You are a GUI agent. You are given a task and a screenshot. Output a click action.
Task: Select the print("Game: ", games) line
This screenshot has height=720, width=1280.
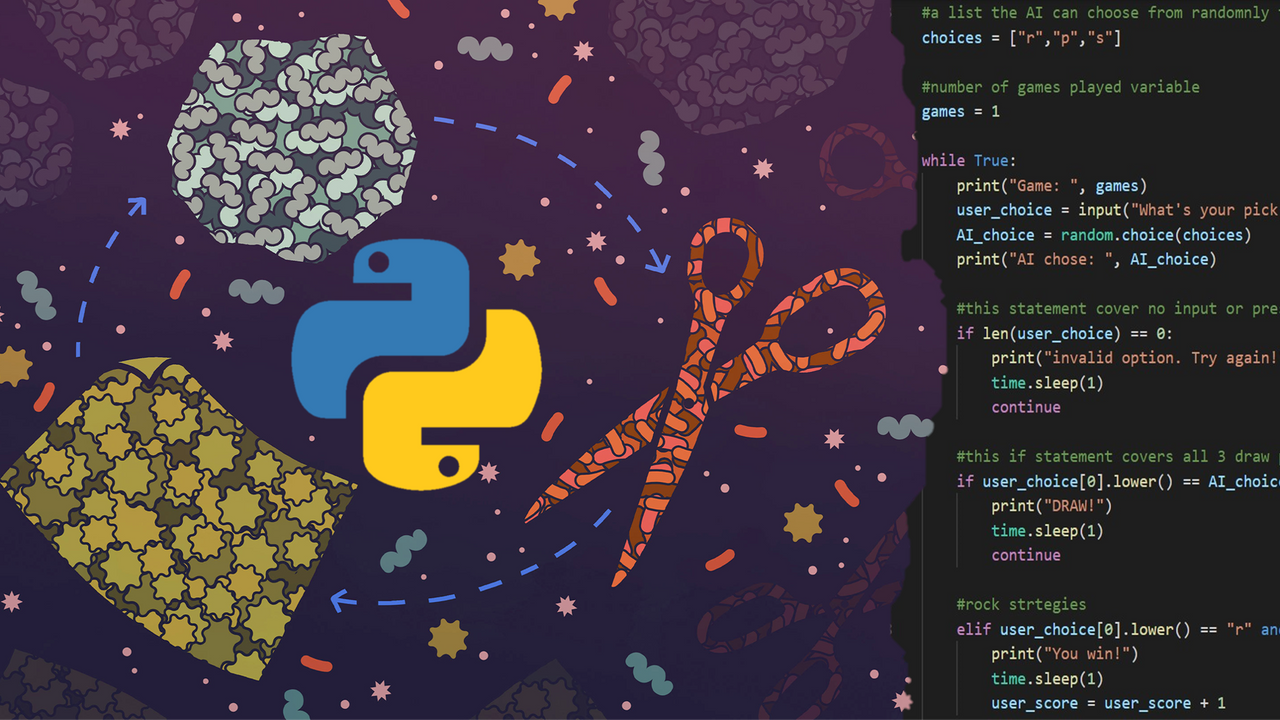[x=1052, y=185]
